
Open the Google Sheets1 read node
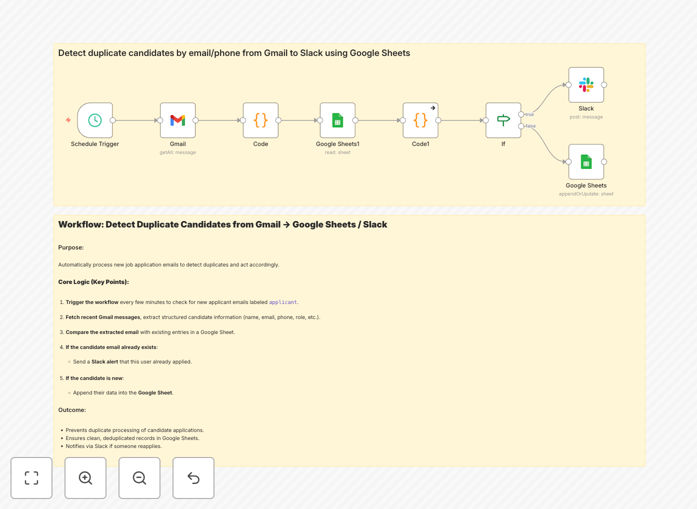(x=337, y=120)
